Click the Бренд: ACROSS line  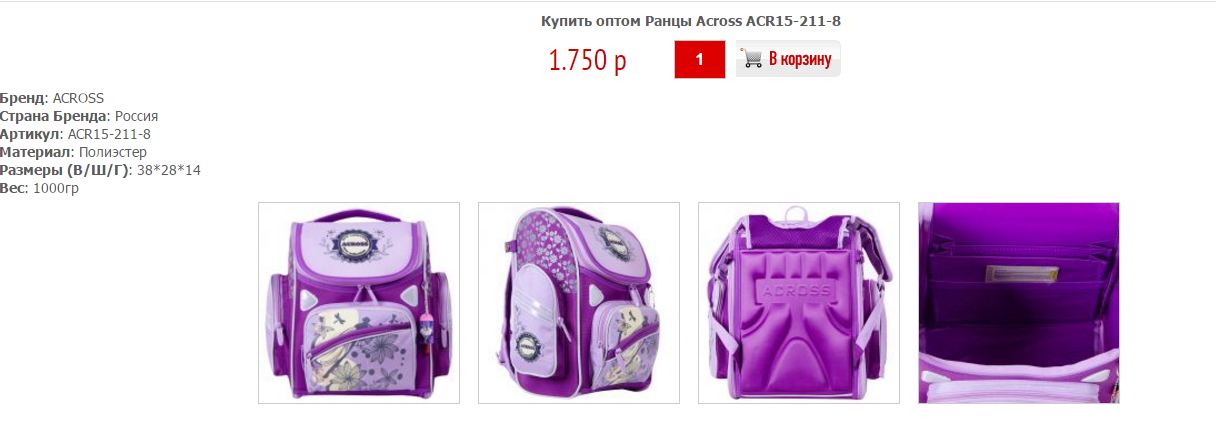pos(52,98)
